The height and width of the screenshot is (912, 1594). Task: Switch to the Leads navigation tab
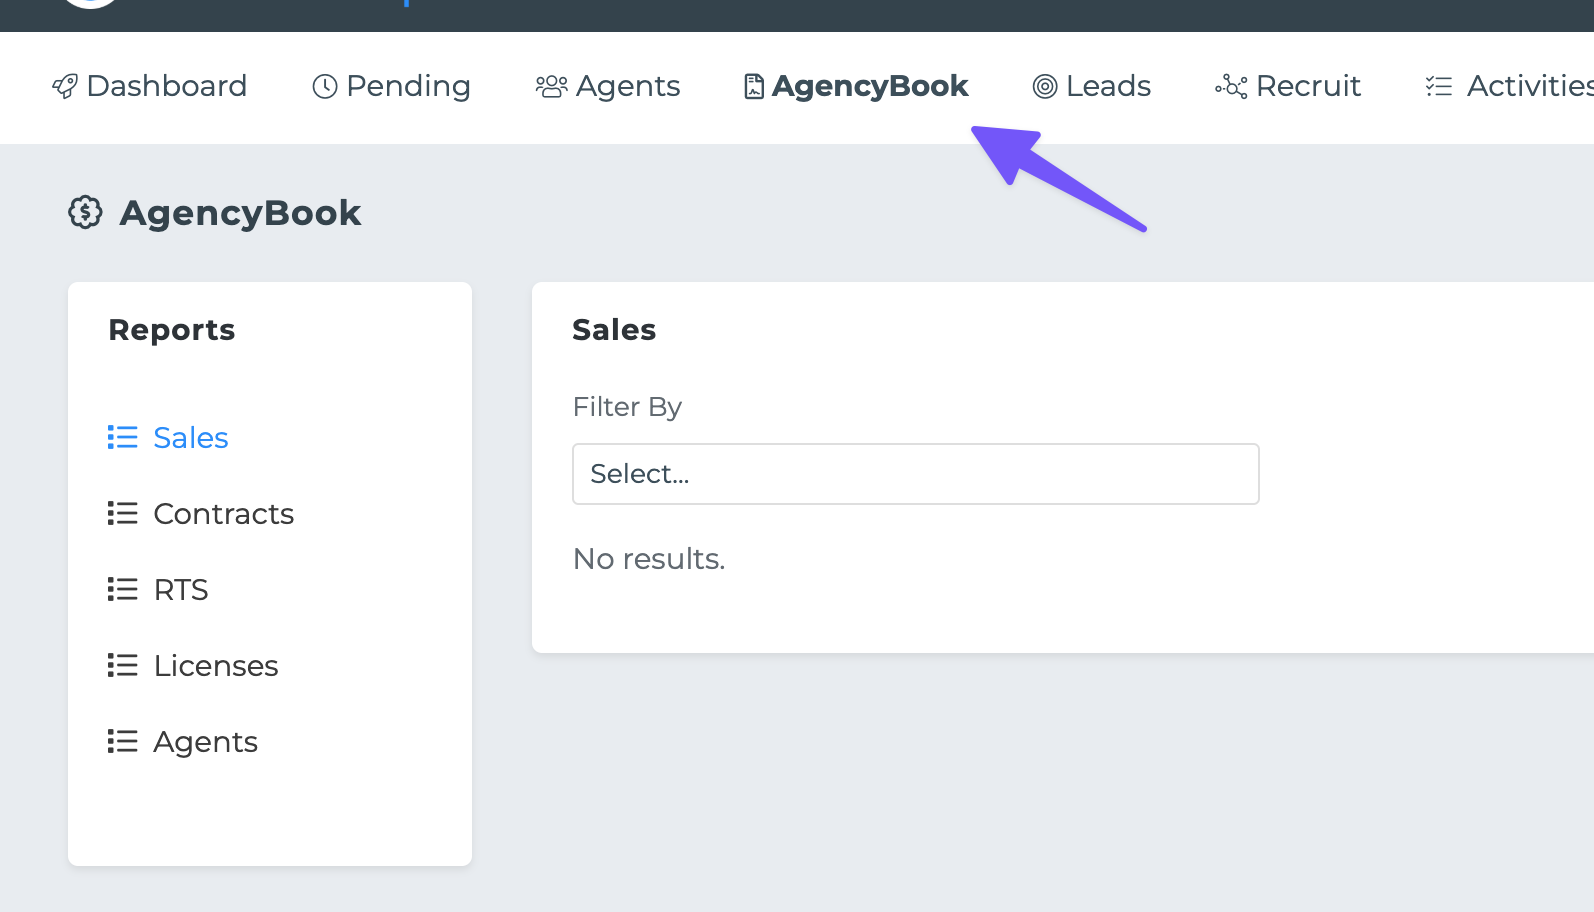tap(1108, 87)
